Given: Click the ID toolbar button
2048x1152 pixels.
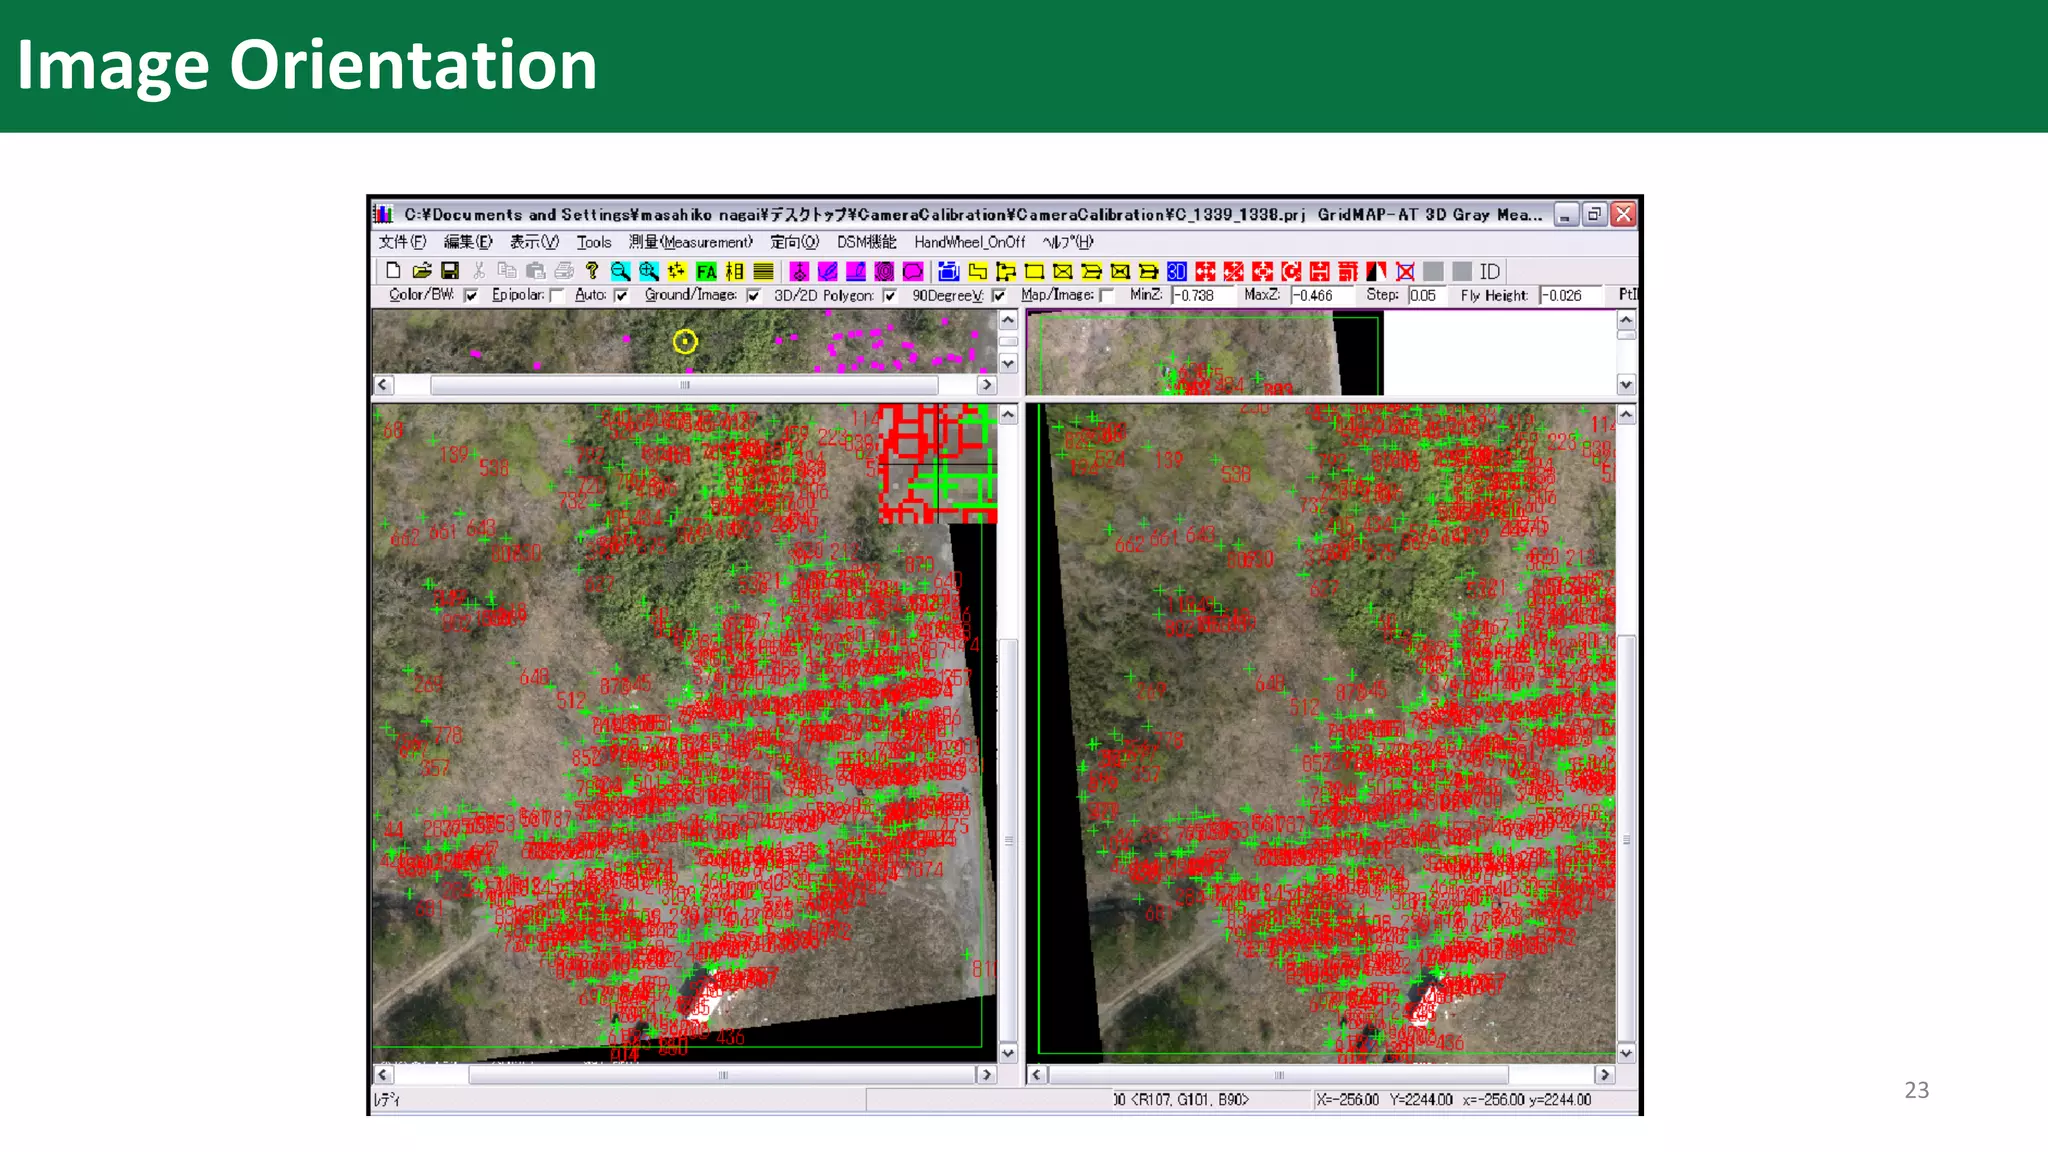Looking at the screenshot, I should point(1490,271).
